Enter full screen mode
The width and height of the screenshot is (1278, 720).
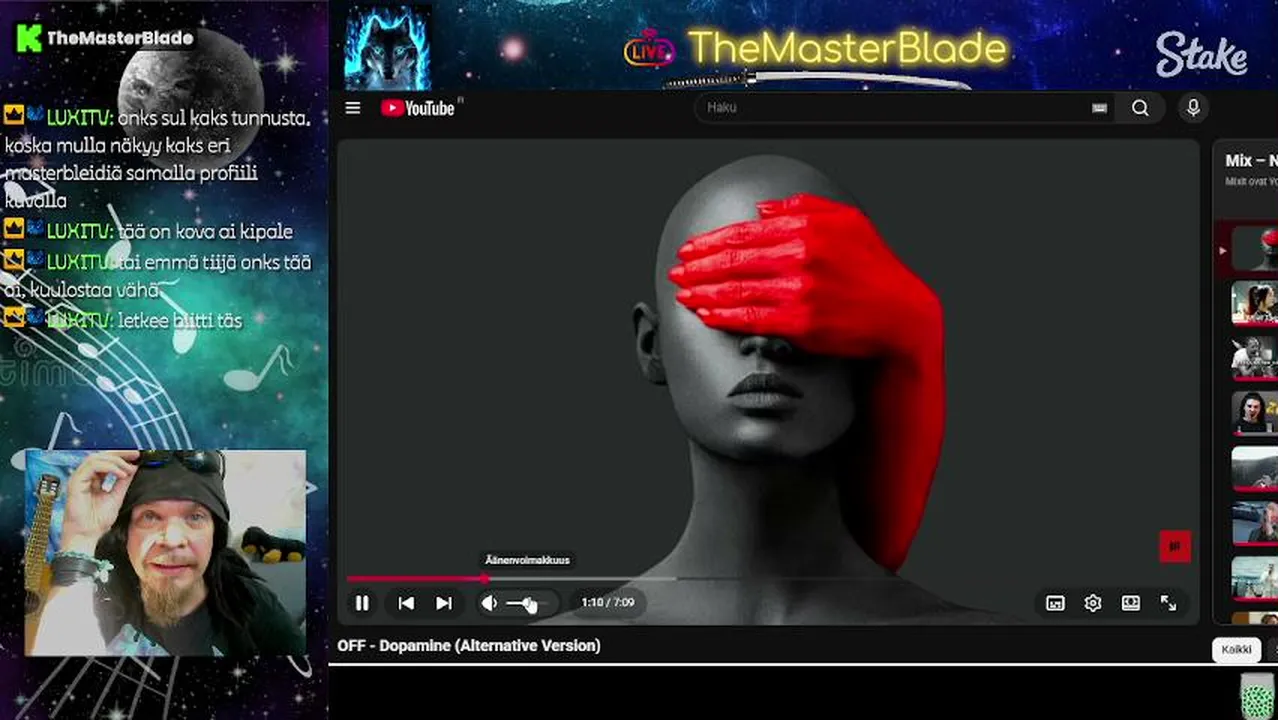(1168, 603)
